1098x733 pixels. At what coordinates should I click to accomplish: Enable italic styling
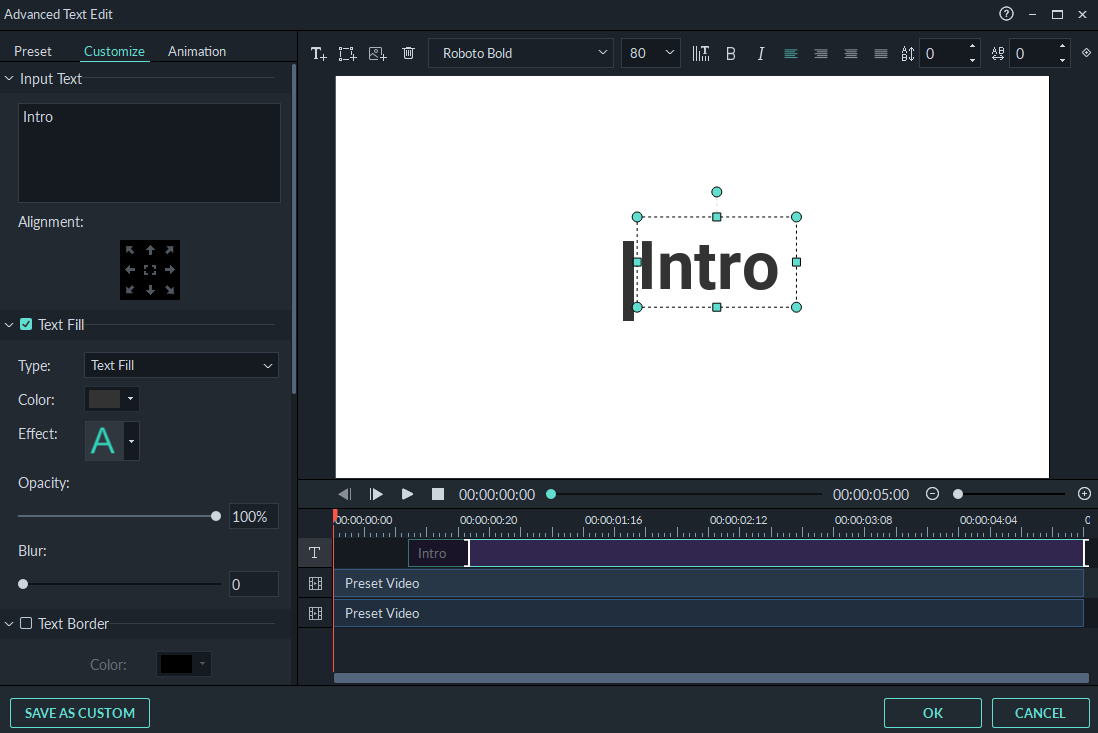click(761, 53)
